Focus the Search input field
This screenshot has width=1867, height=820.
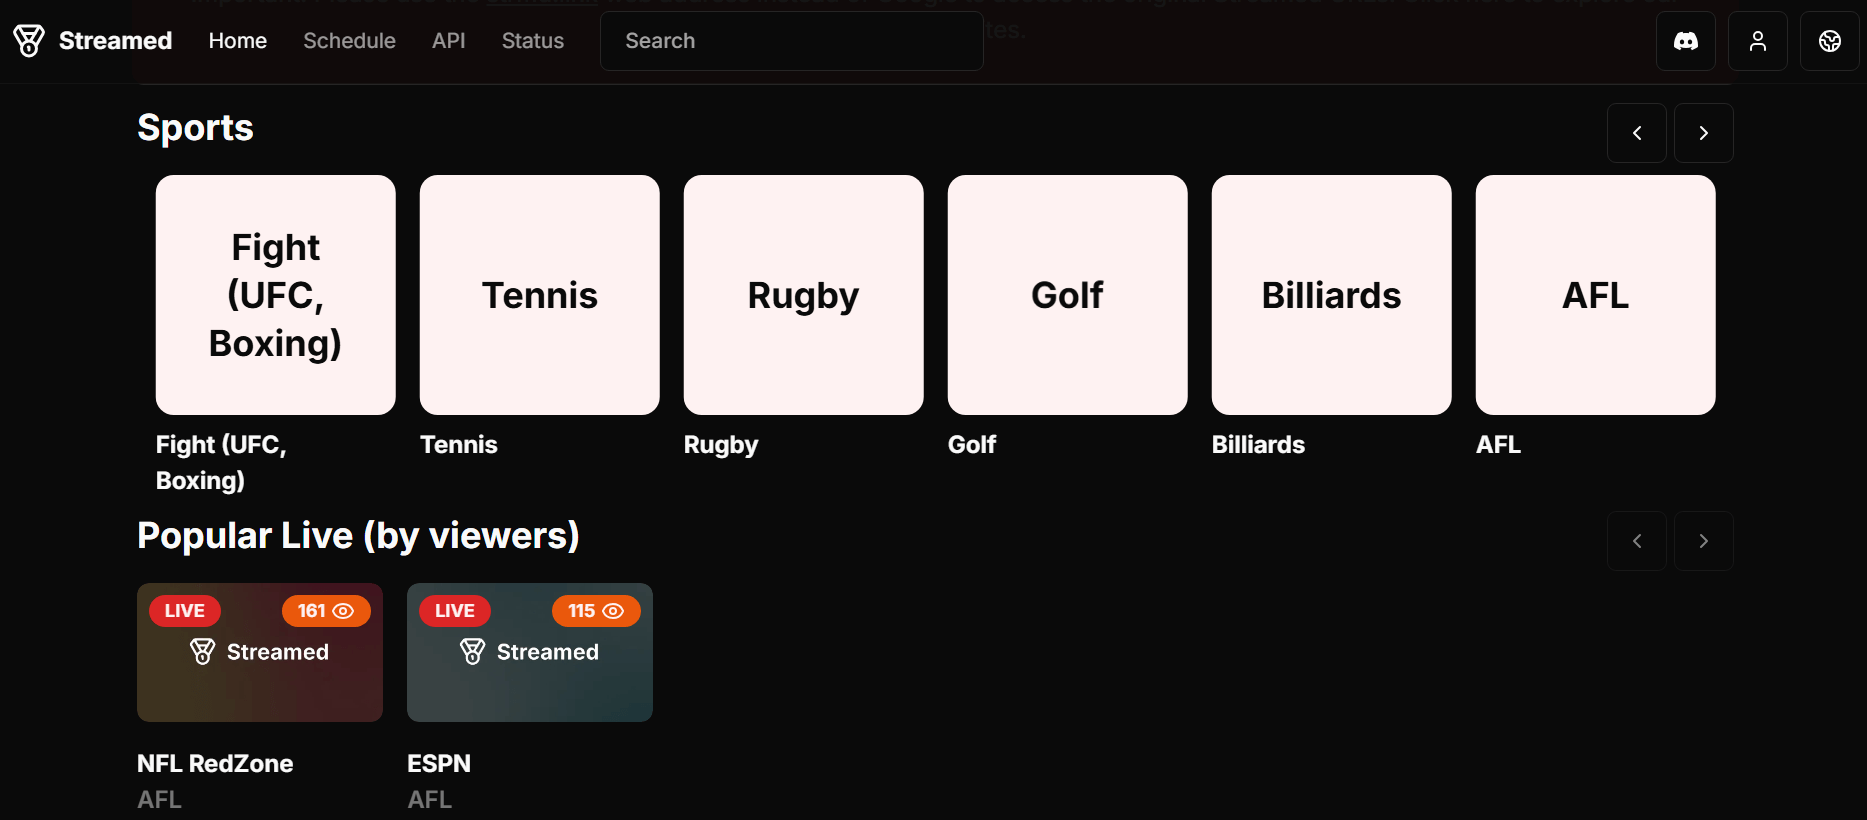pyautogui.click(x=791, y=41)
